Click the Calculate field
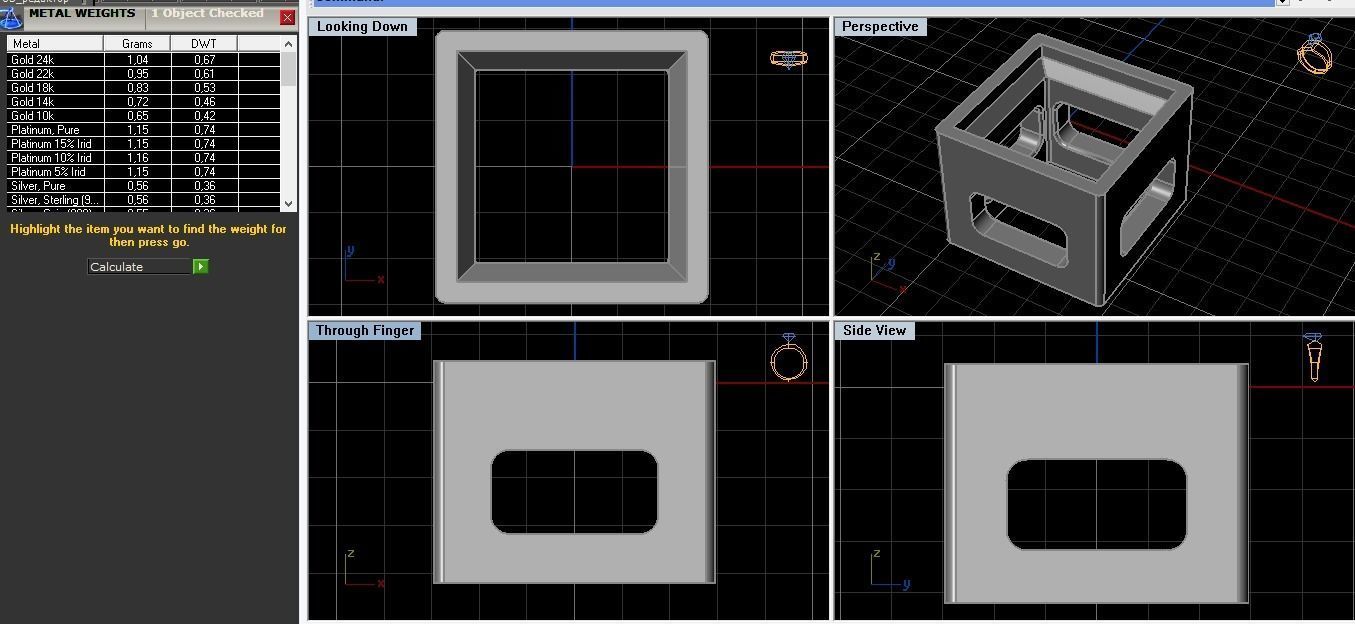This screenshot has width=1355, height=624. [140, 267]
